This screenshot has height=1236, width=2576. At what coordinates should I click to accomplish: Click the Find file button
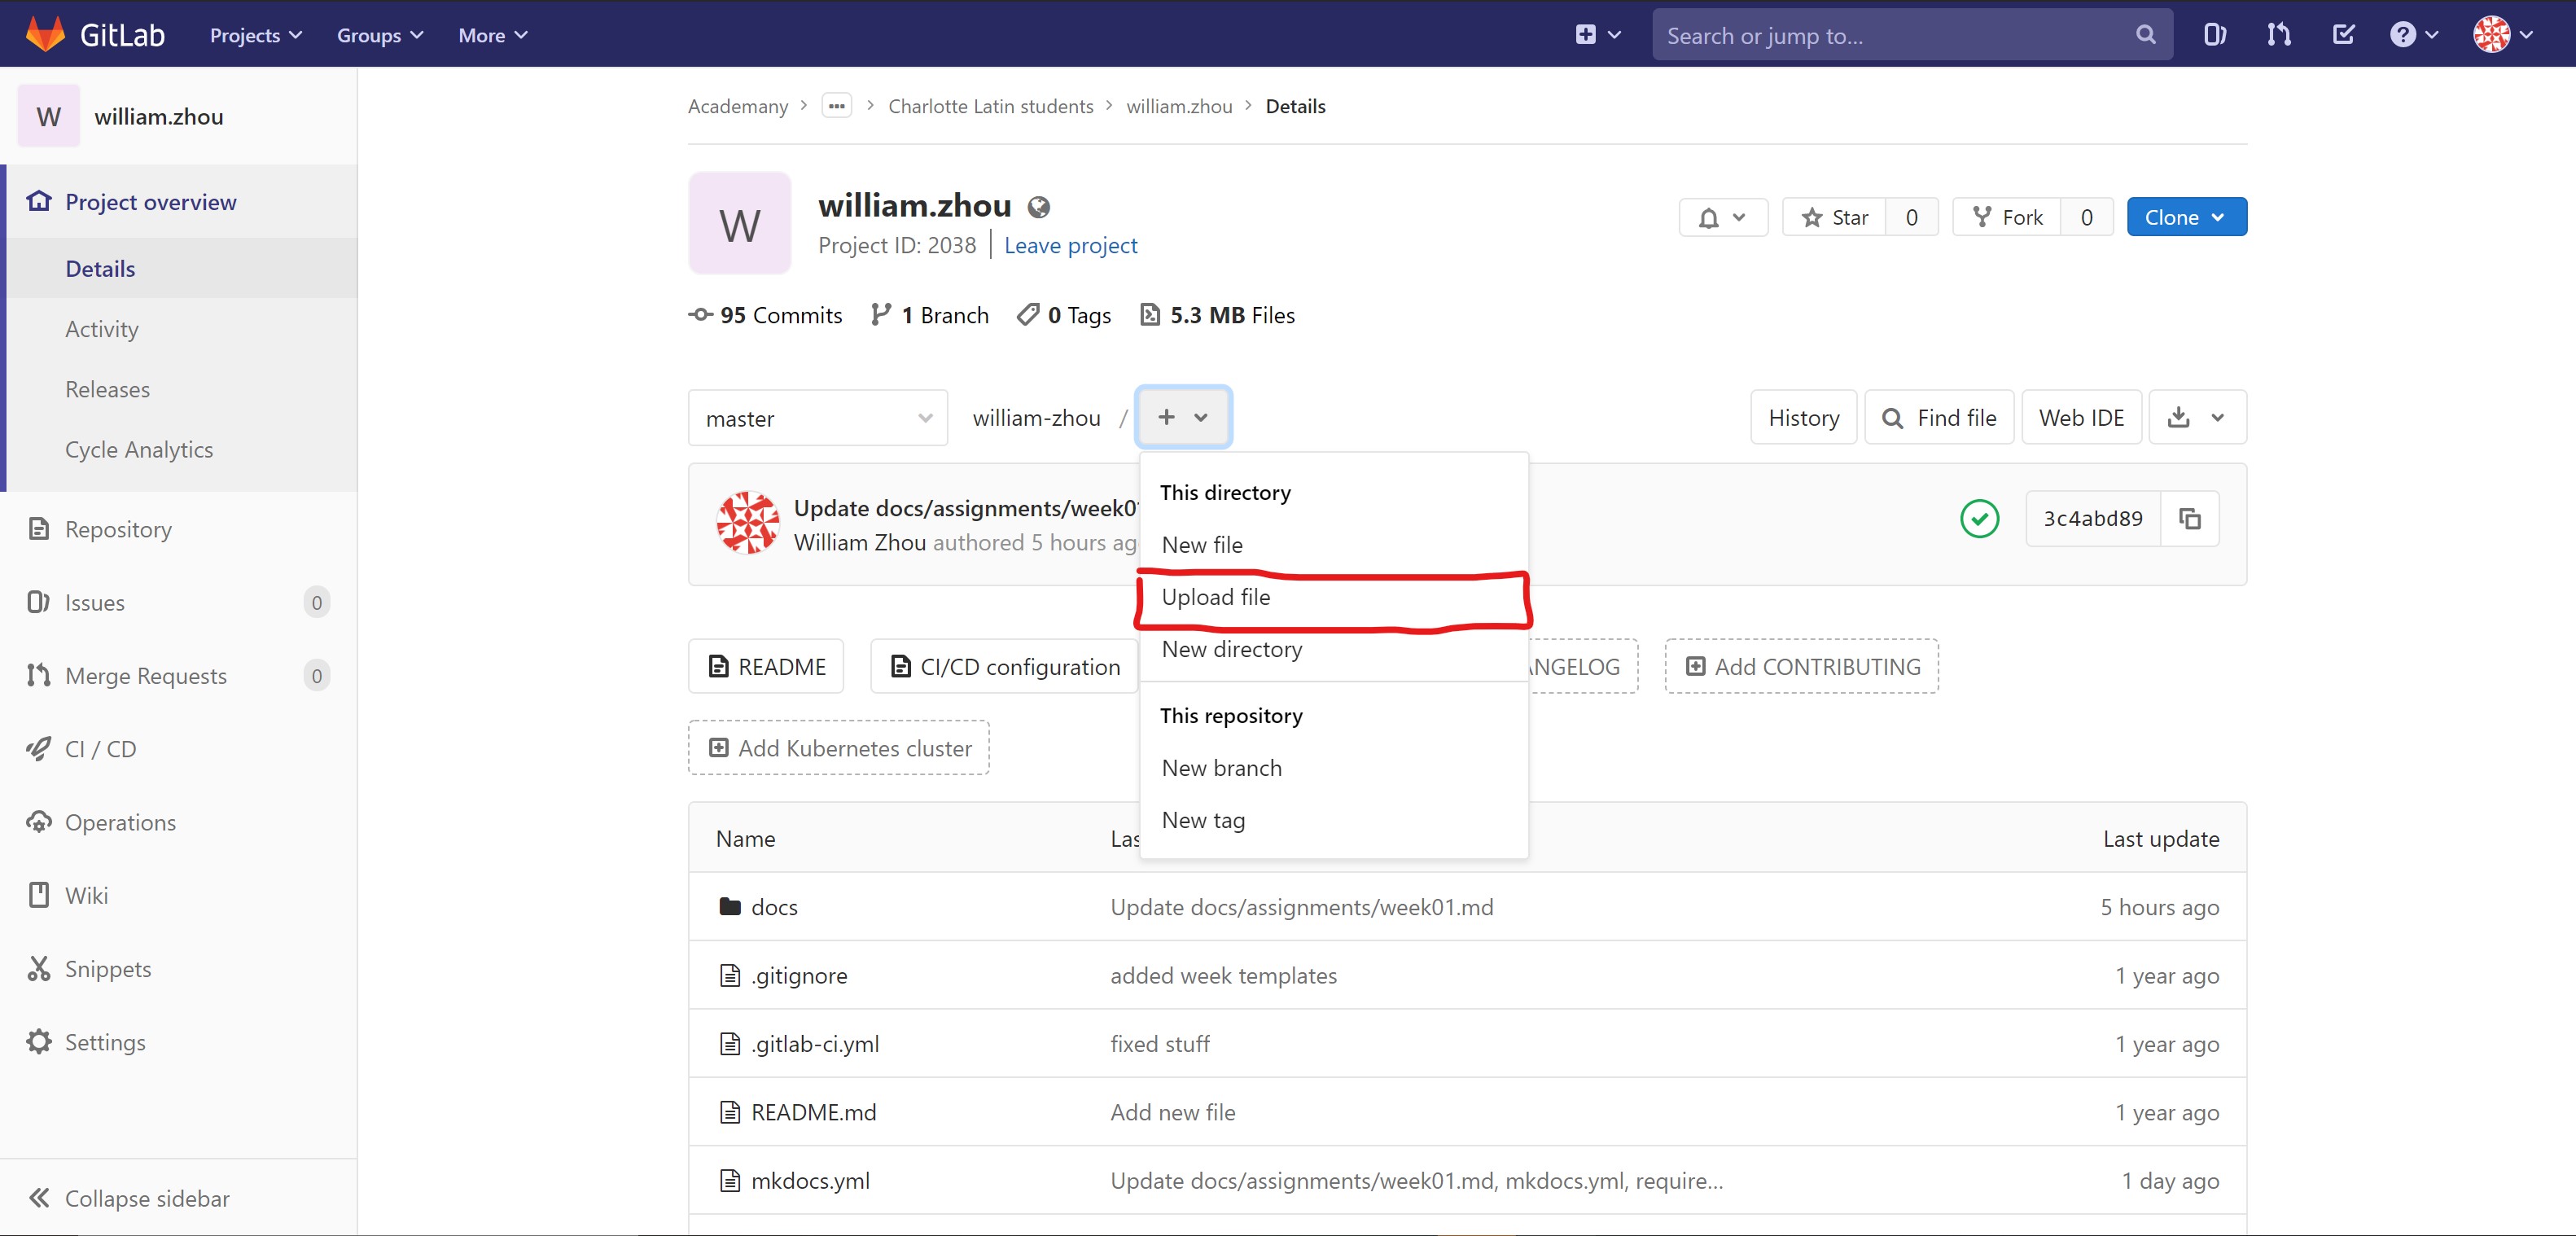[1939, 417]
